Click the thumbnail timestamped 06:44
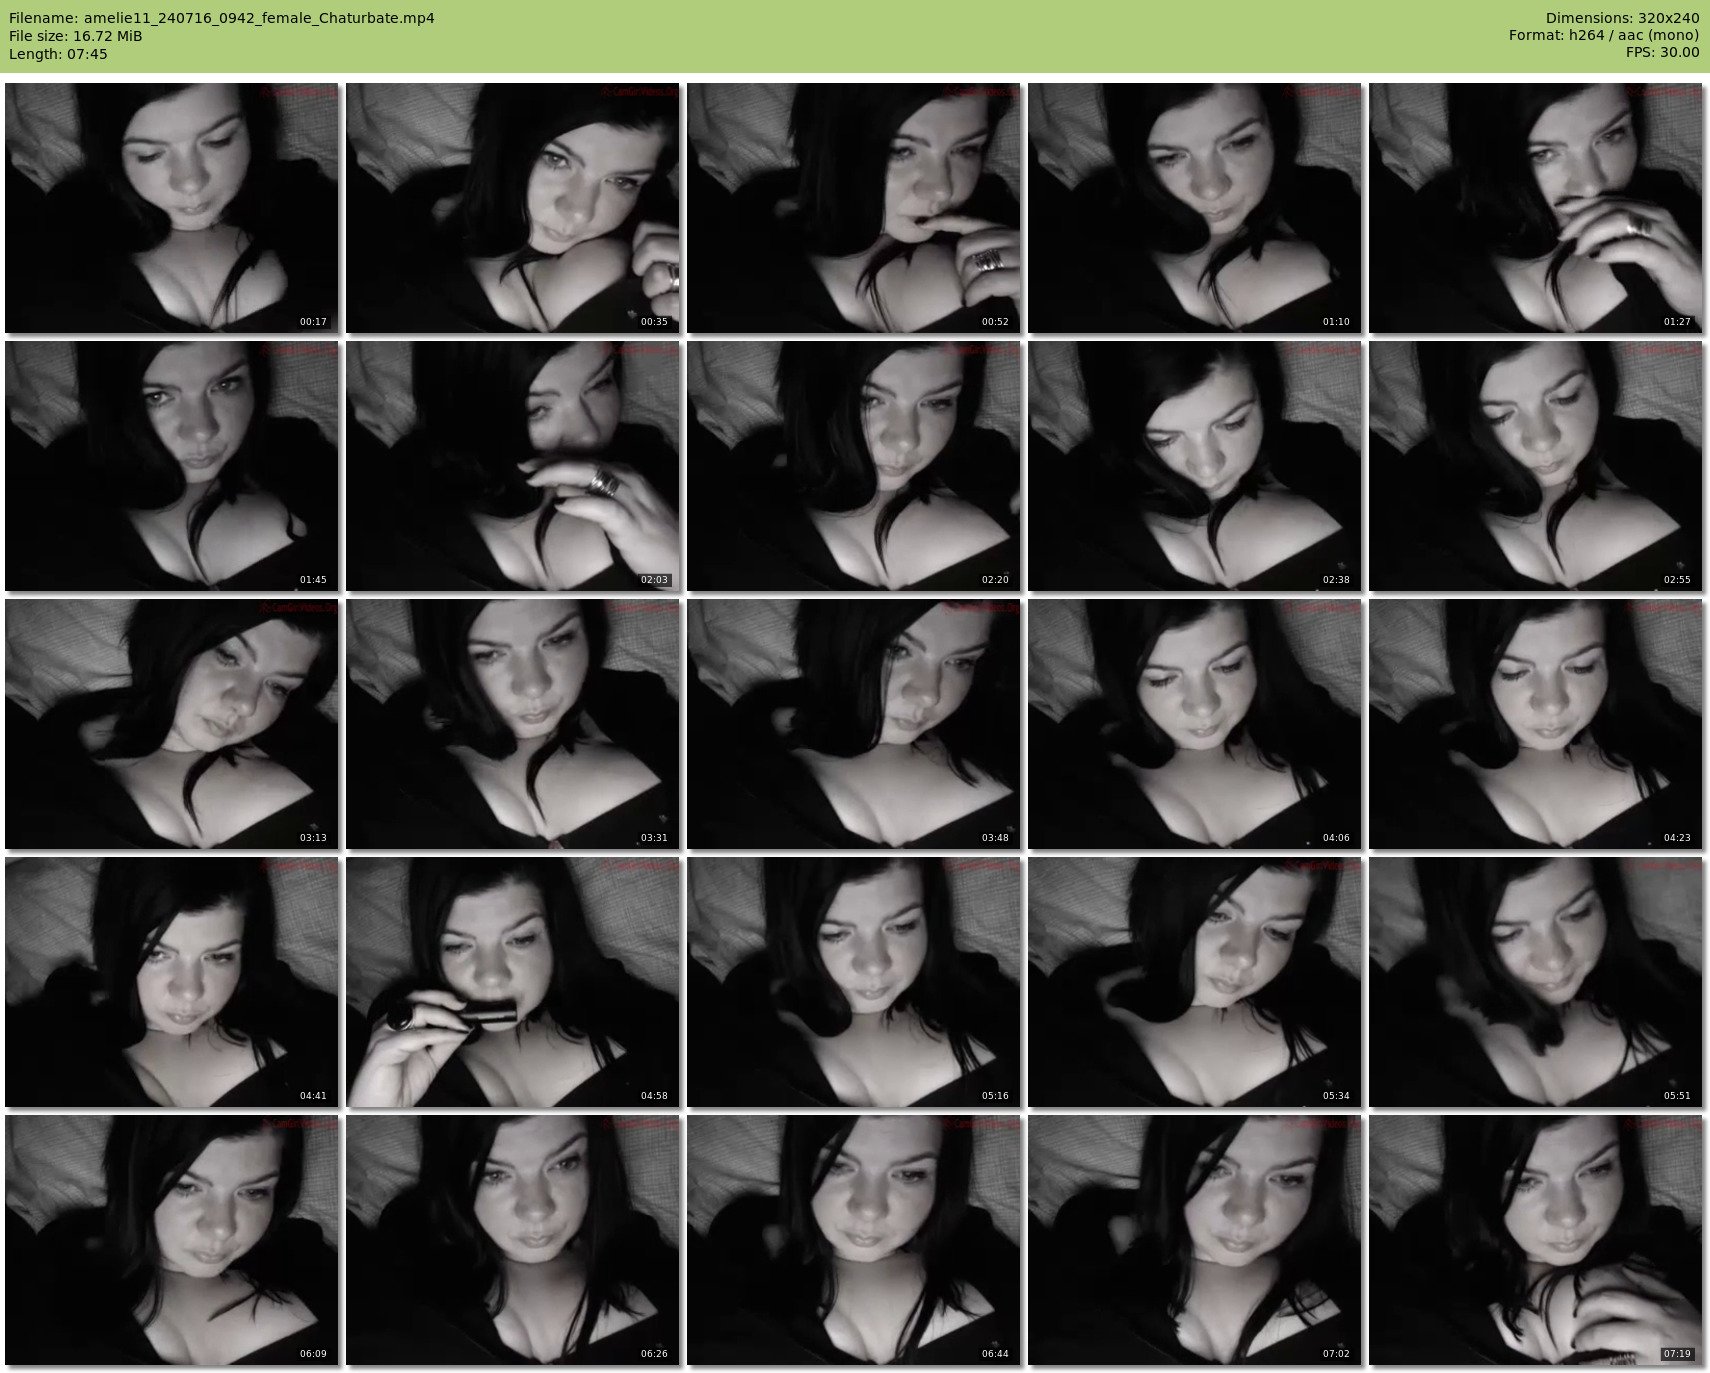The image size is (1710, 1373). tap(854, 1239)
